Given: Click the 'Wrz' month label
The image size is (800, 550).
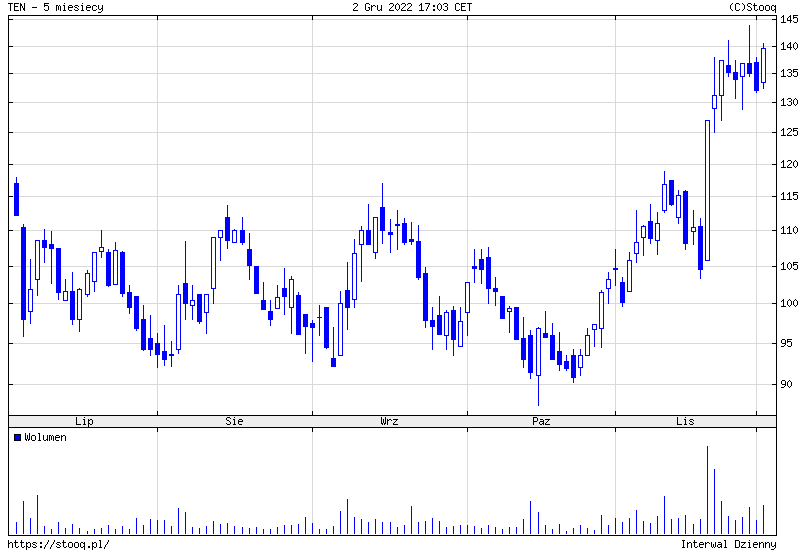Looking at the screenshot, I should click(389, 421).
